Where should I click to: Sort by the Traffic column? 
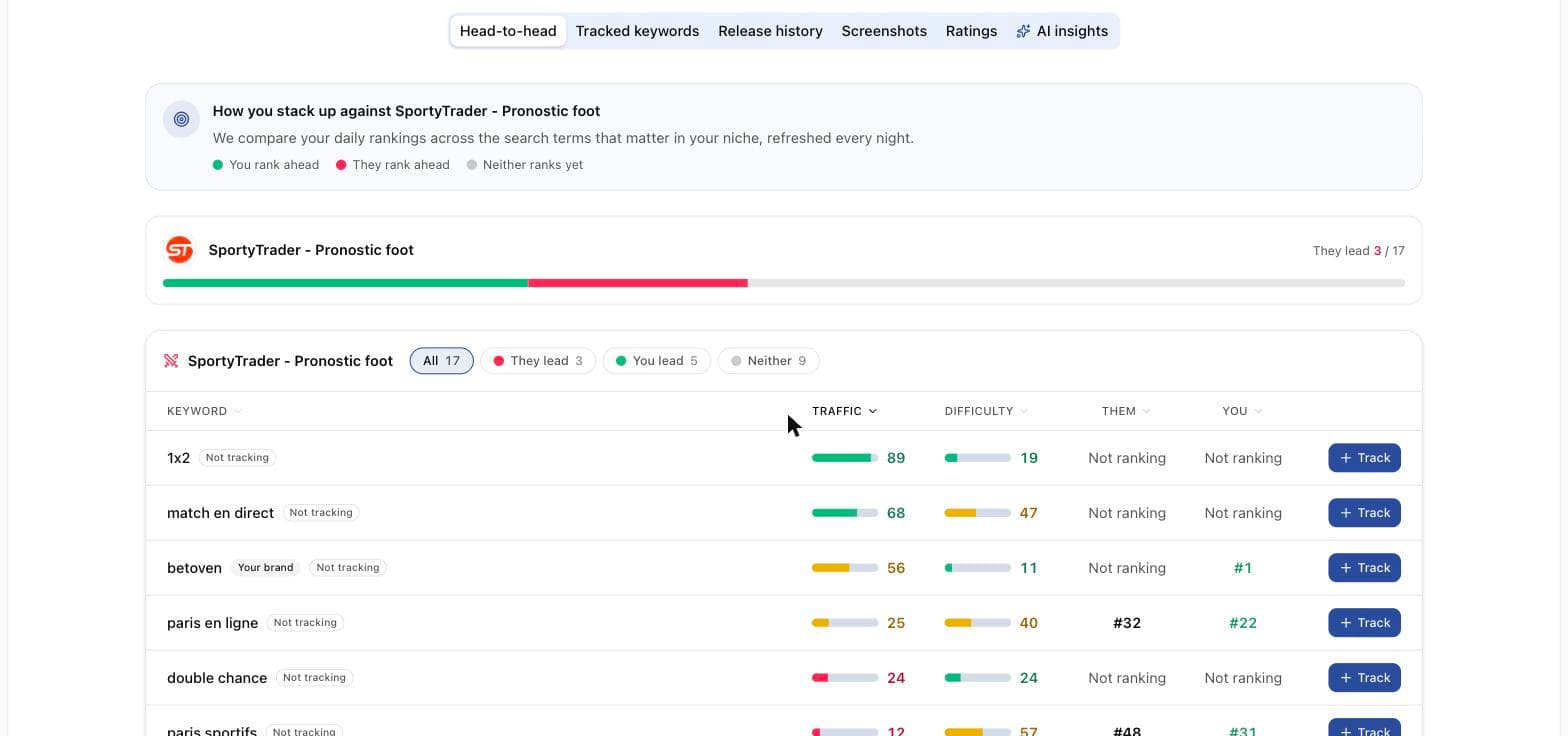(844, 411)
